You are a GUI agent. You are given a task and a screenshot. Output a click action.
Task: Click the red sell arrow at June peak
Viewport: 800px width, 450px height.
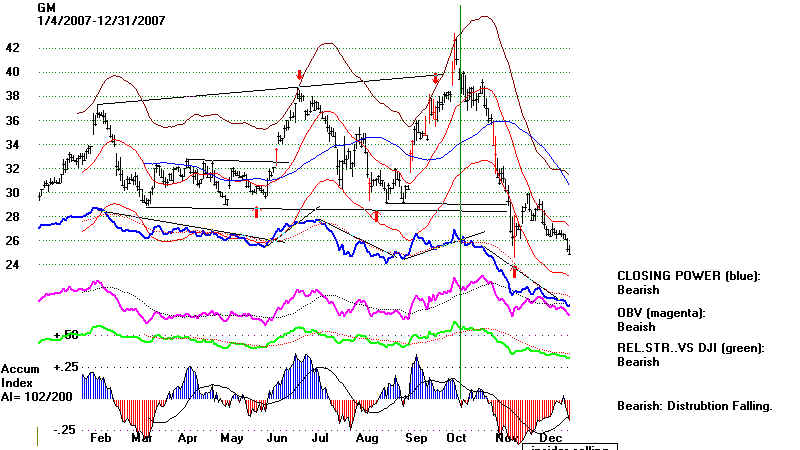click(x=299, y=77)
